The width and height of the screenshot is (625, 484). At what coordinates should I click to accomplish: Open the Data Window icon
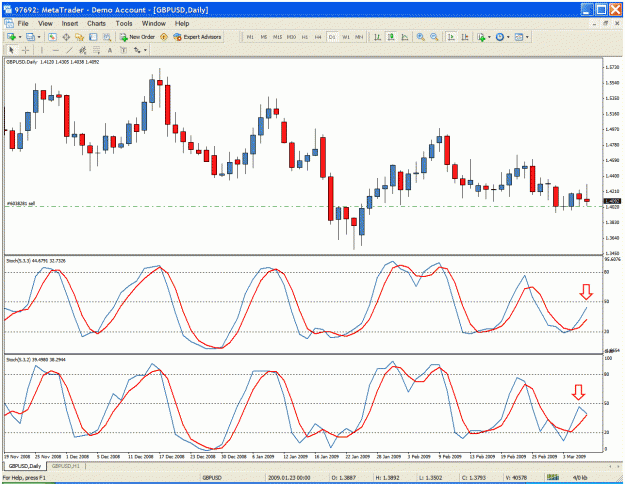click(x=66, y=37)
